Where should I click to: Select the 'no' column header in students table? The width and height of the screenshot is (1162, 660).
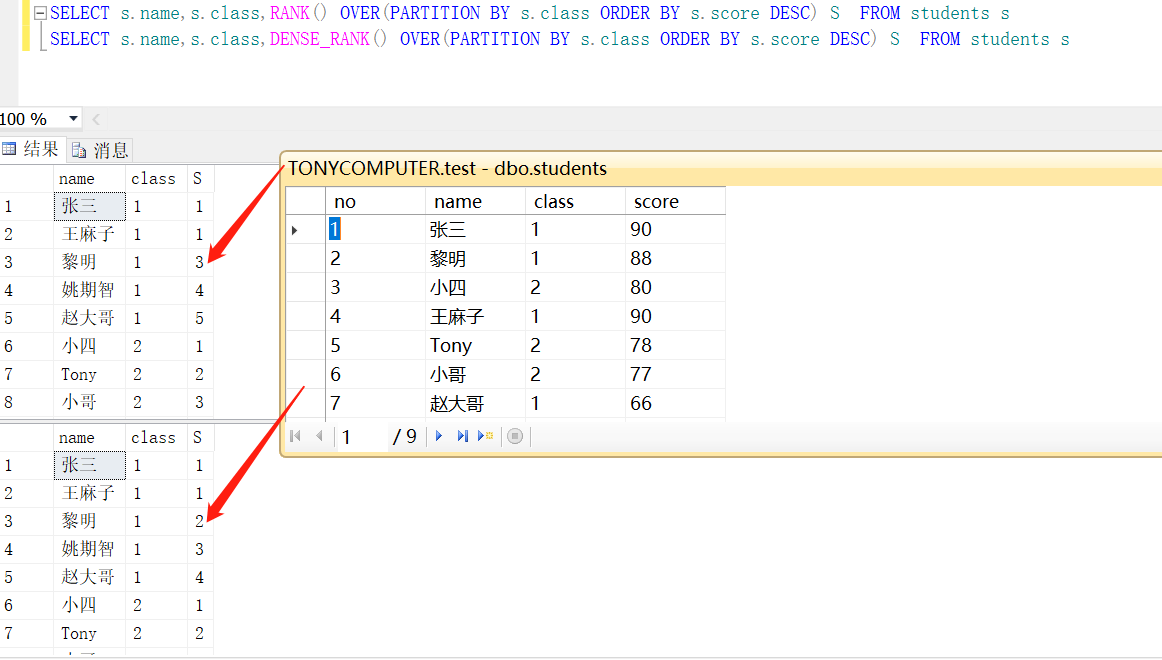point(375,201)
